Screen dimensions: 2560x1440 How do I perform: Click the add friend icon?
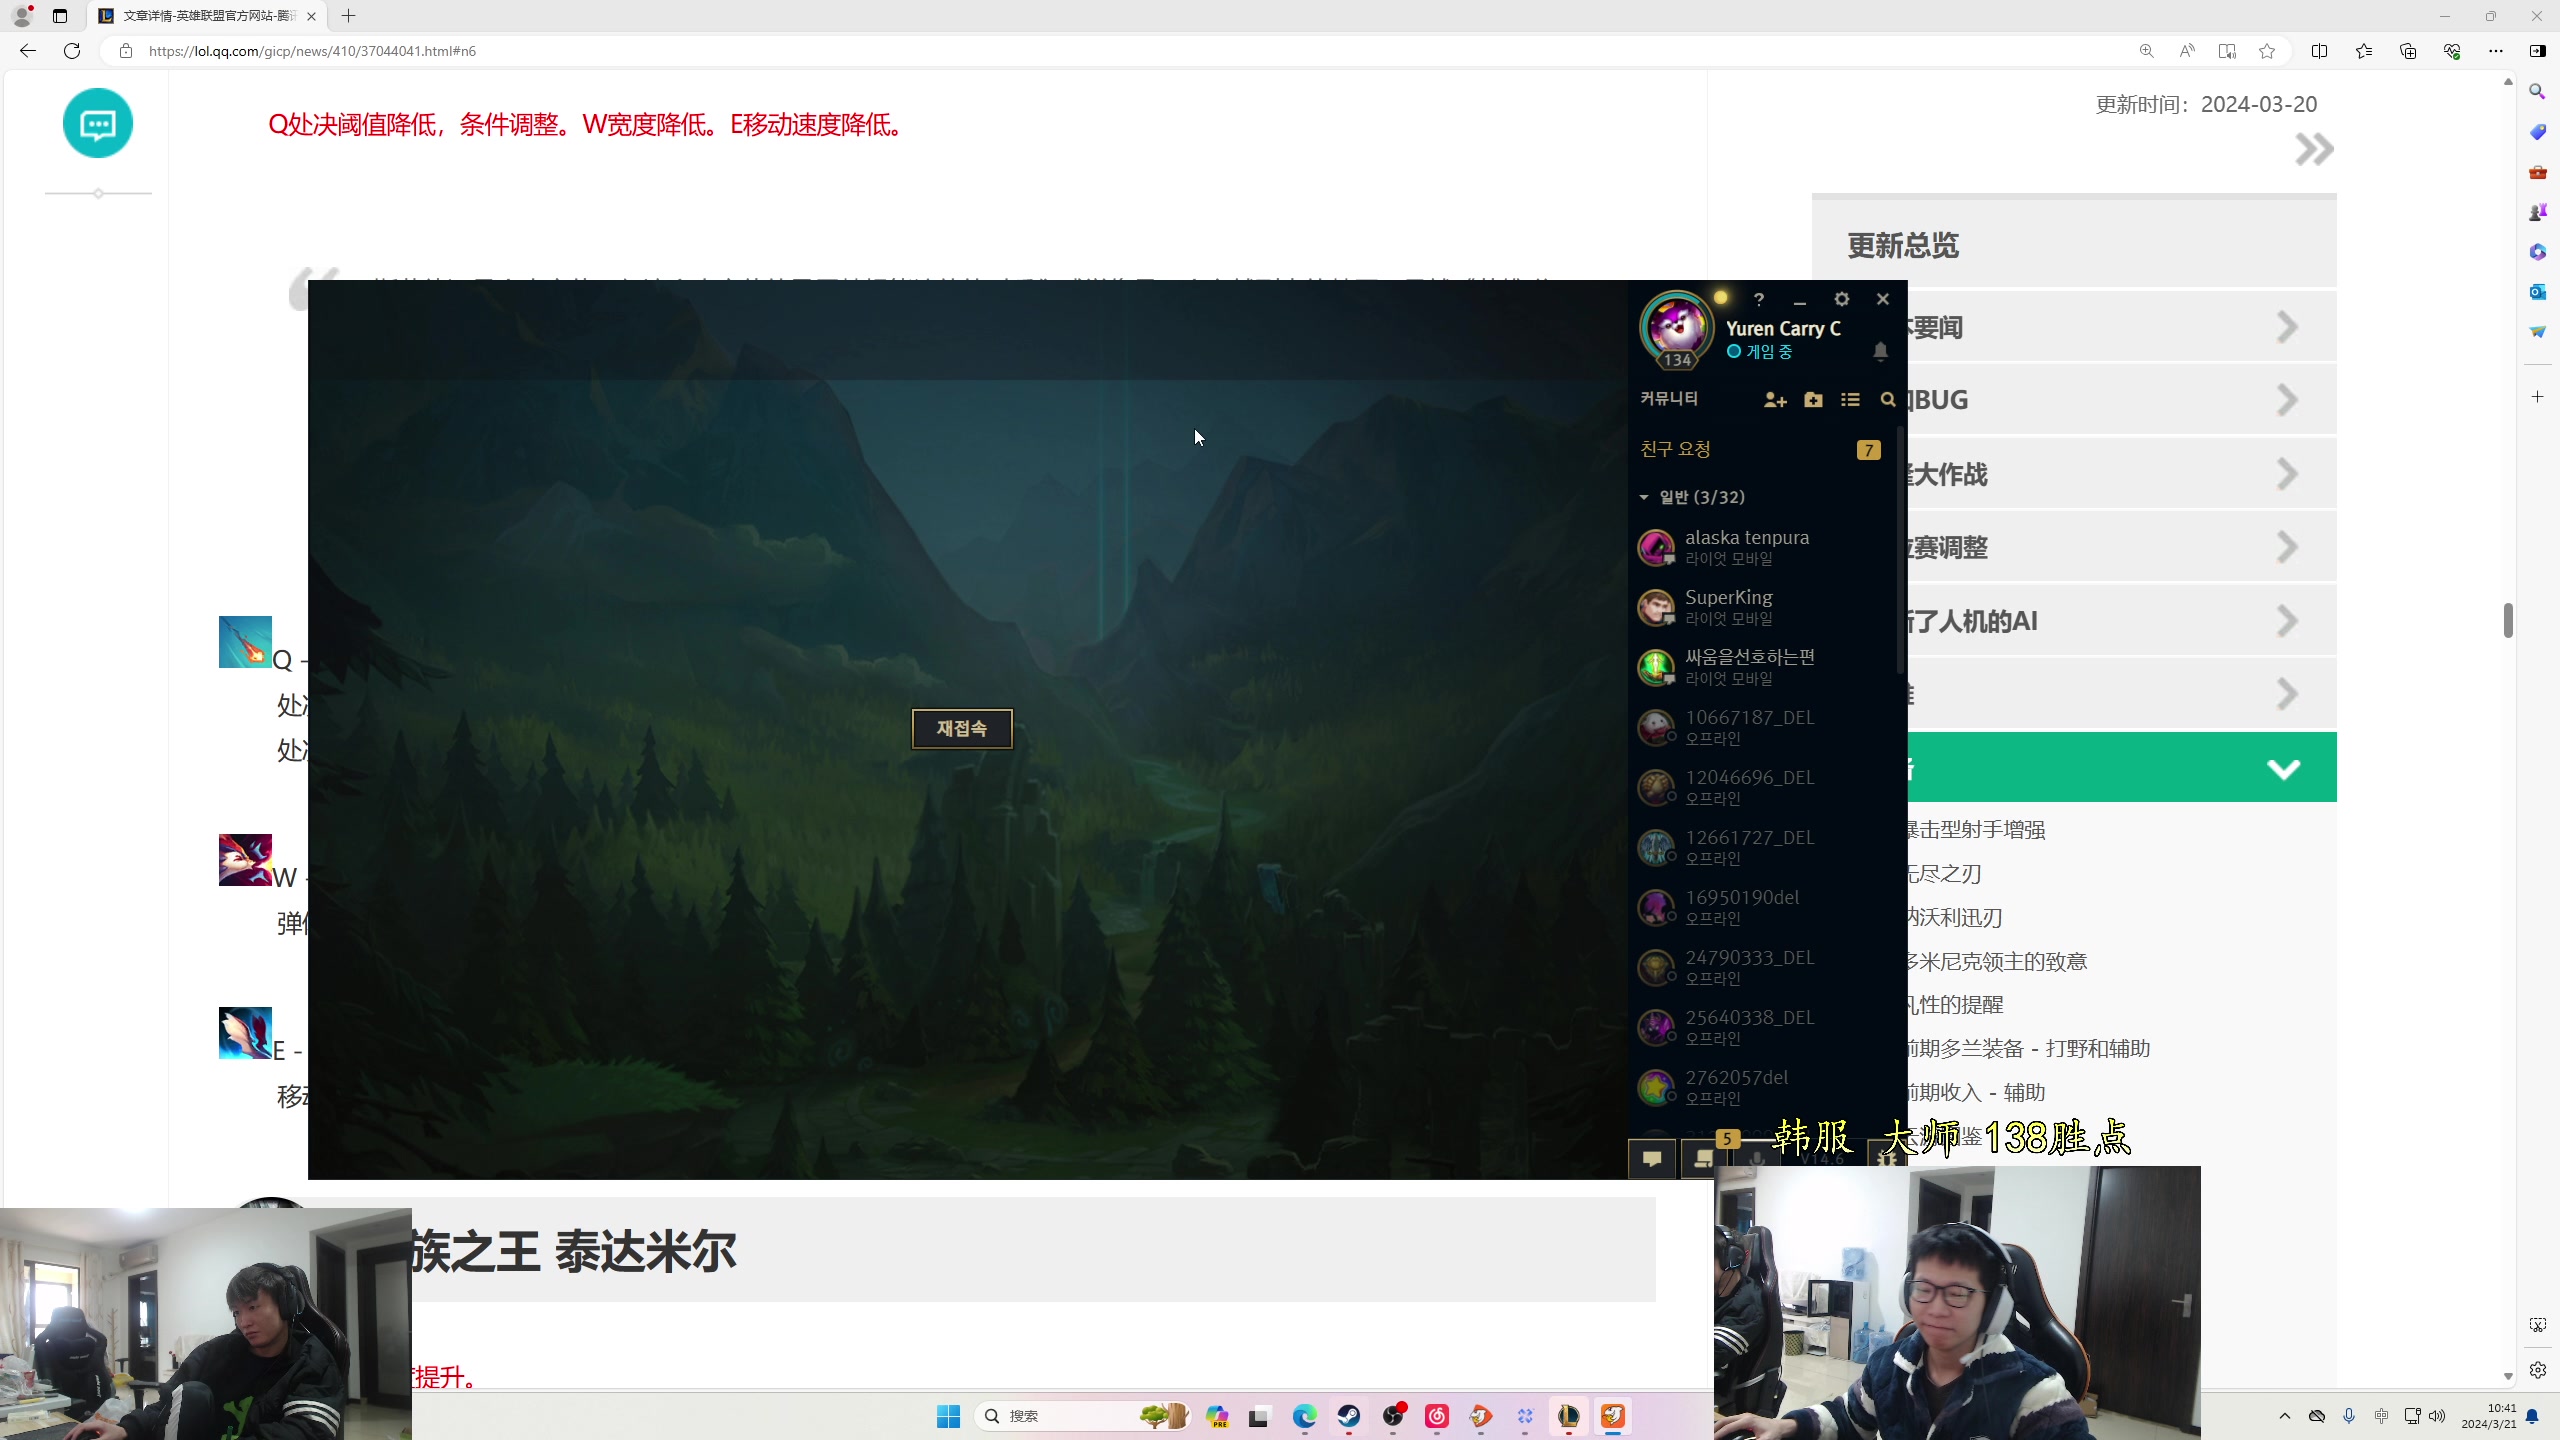tap(1775, 399)
